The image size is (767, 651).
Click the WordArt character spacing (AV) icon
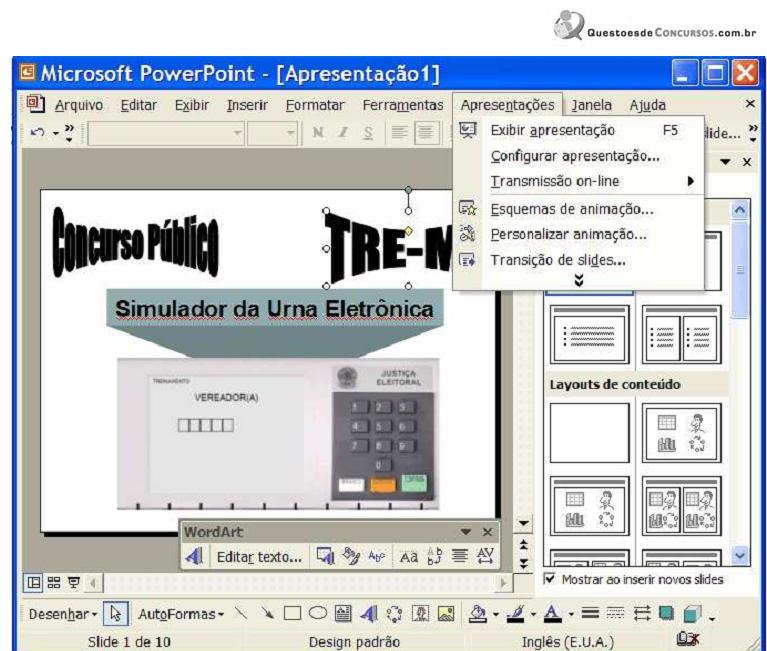(x=485, y=556)
